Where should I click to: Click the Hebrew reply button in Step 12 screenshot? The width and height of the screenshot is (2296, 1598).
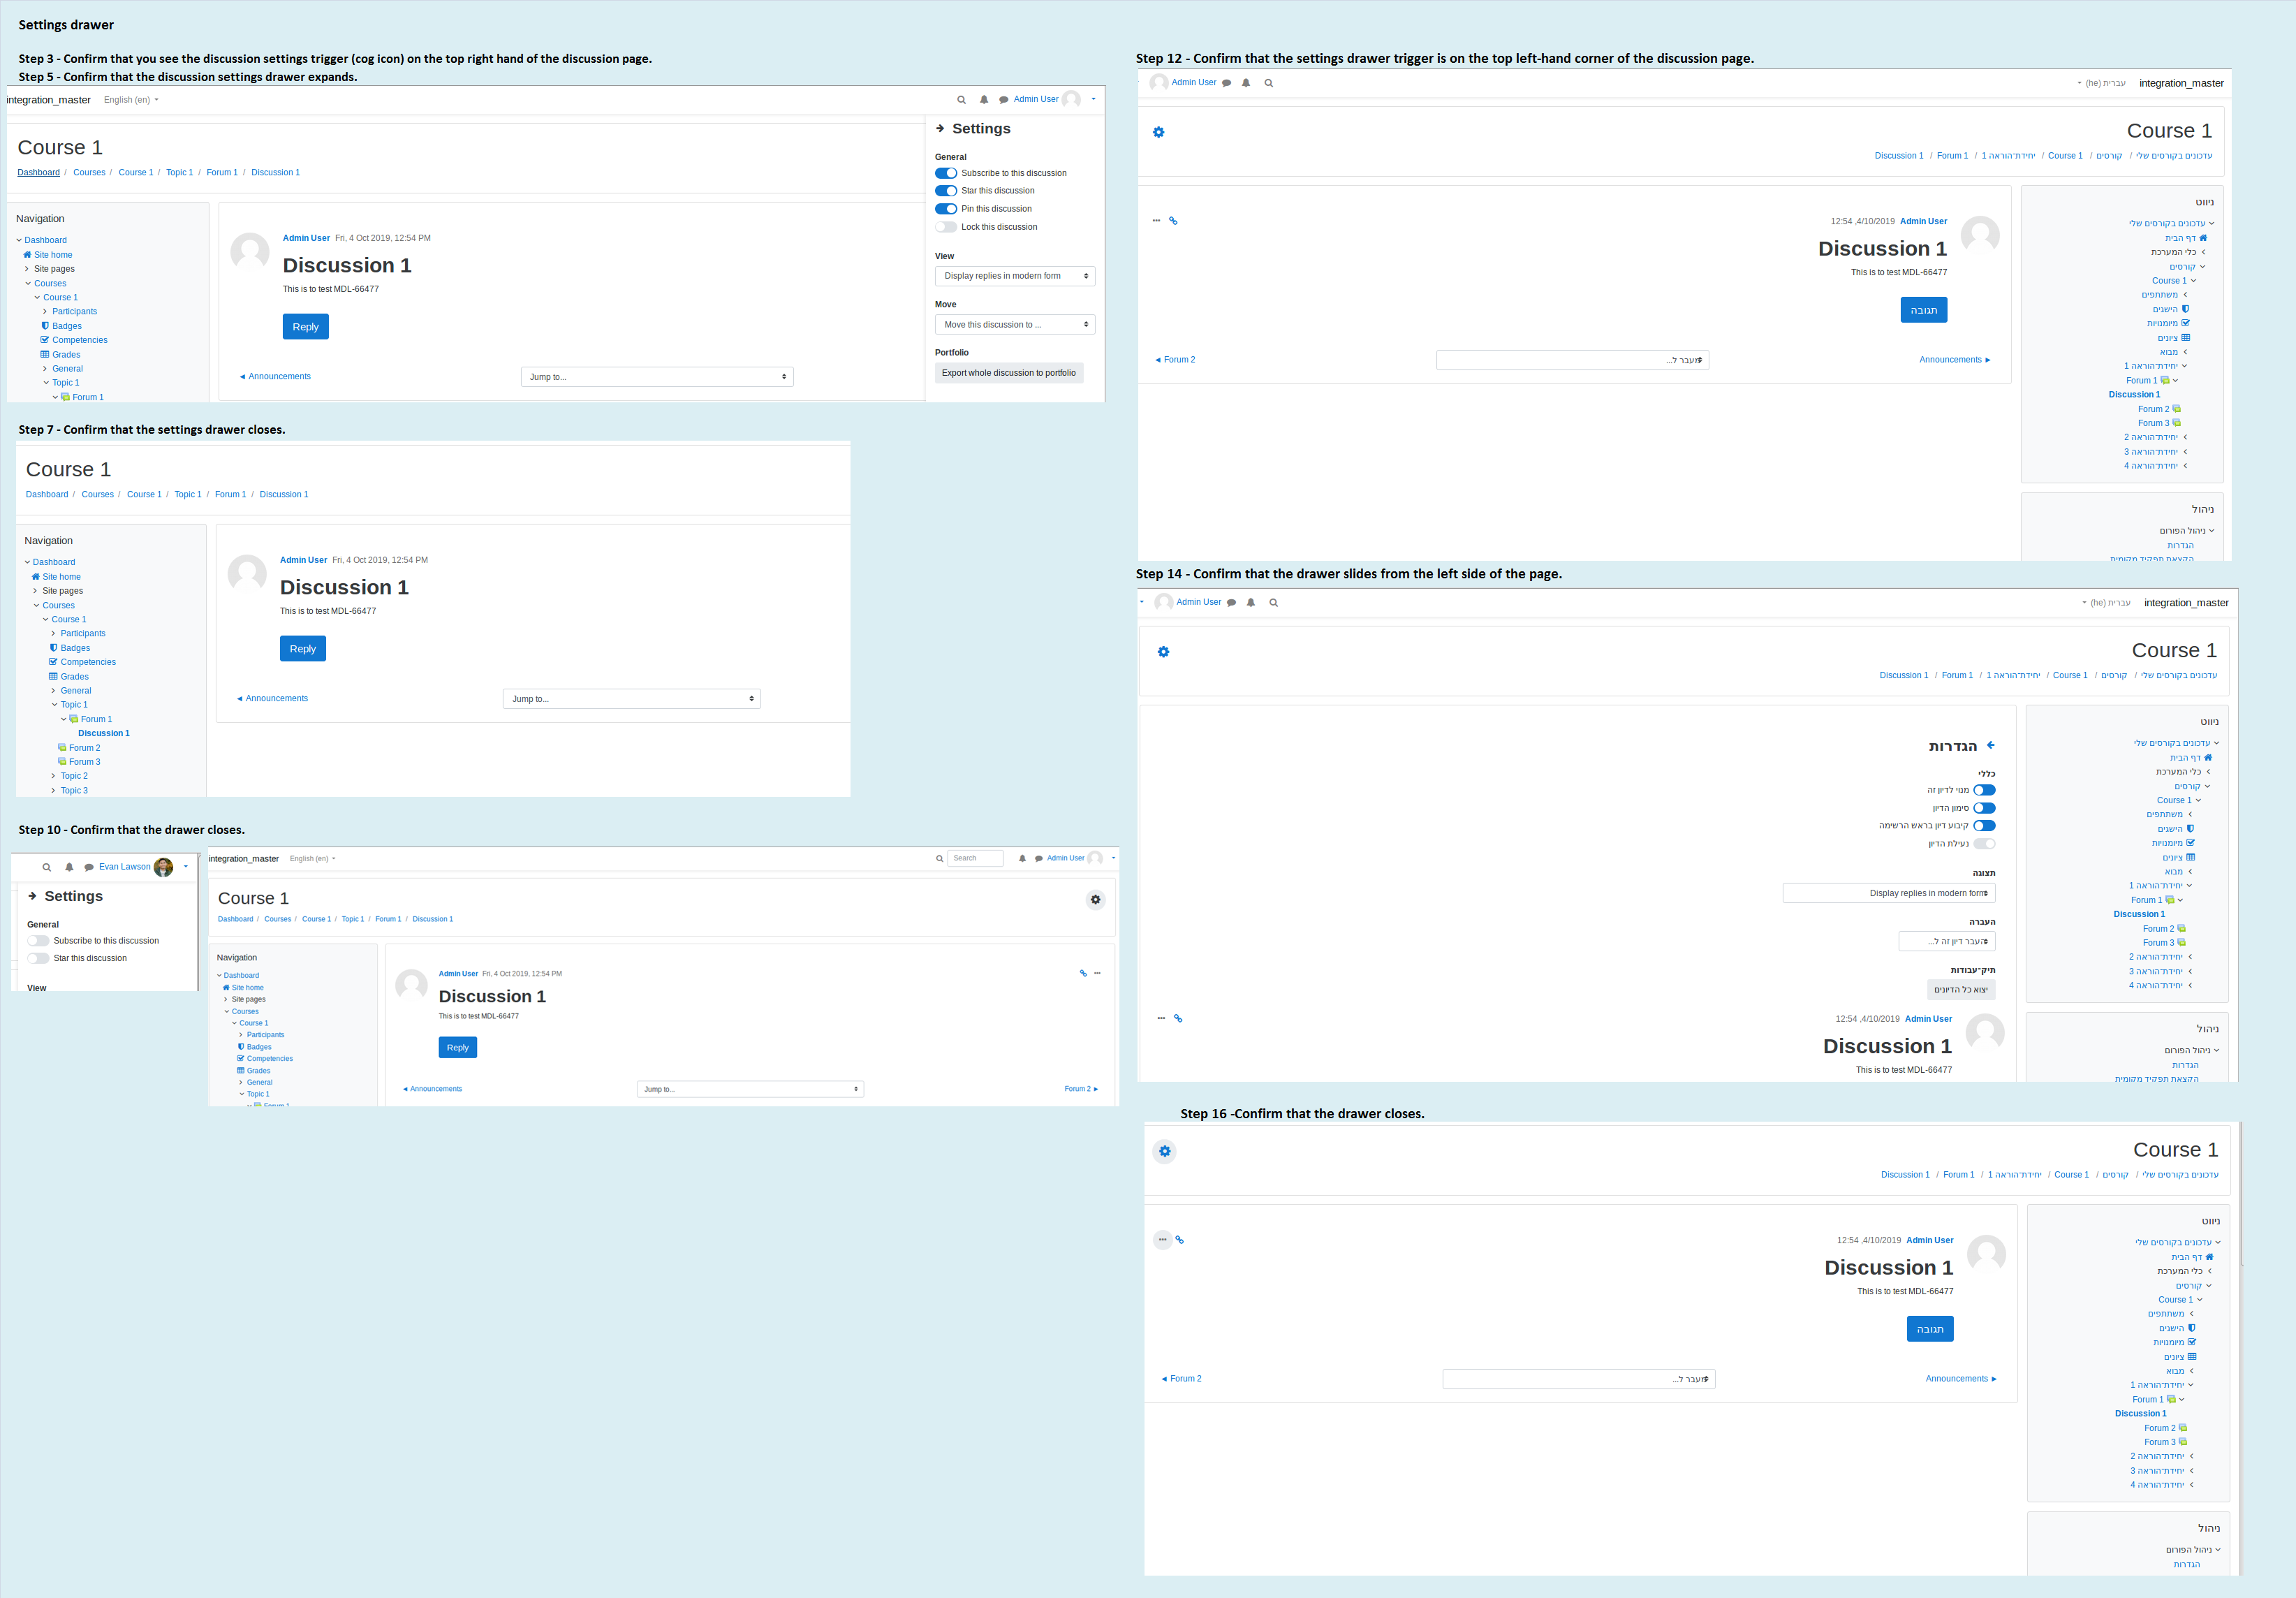click(x=1923, y=310)
